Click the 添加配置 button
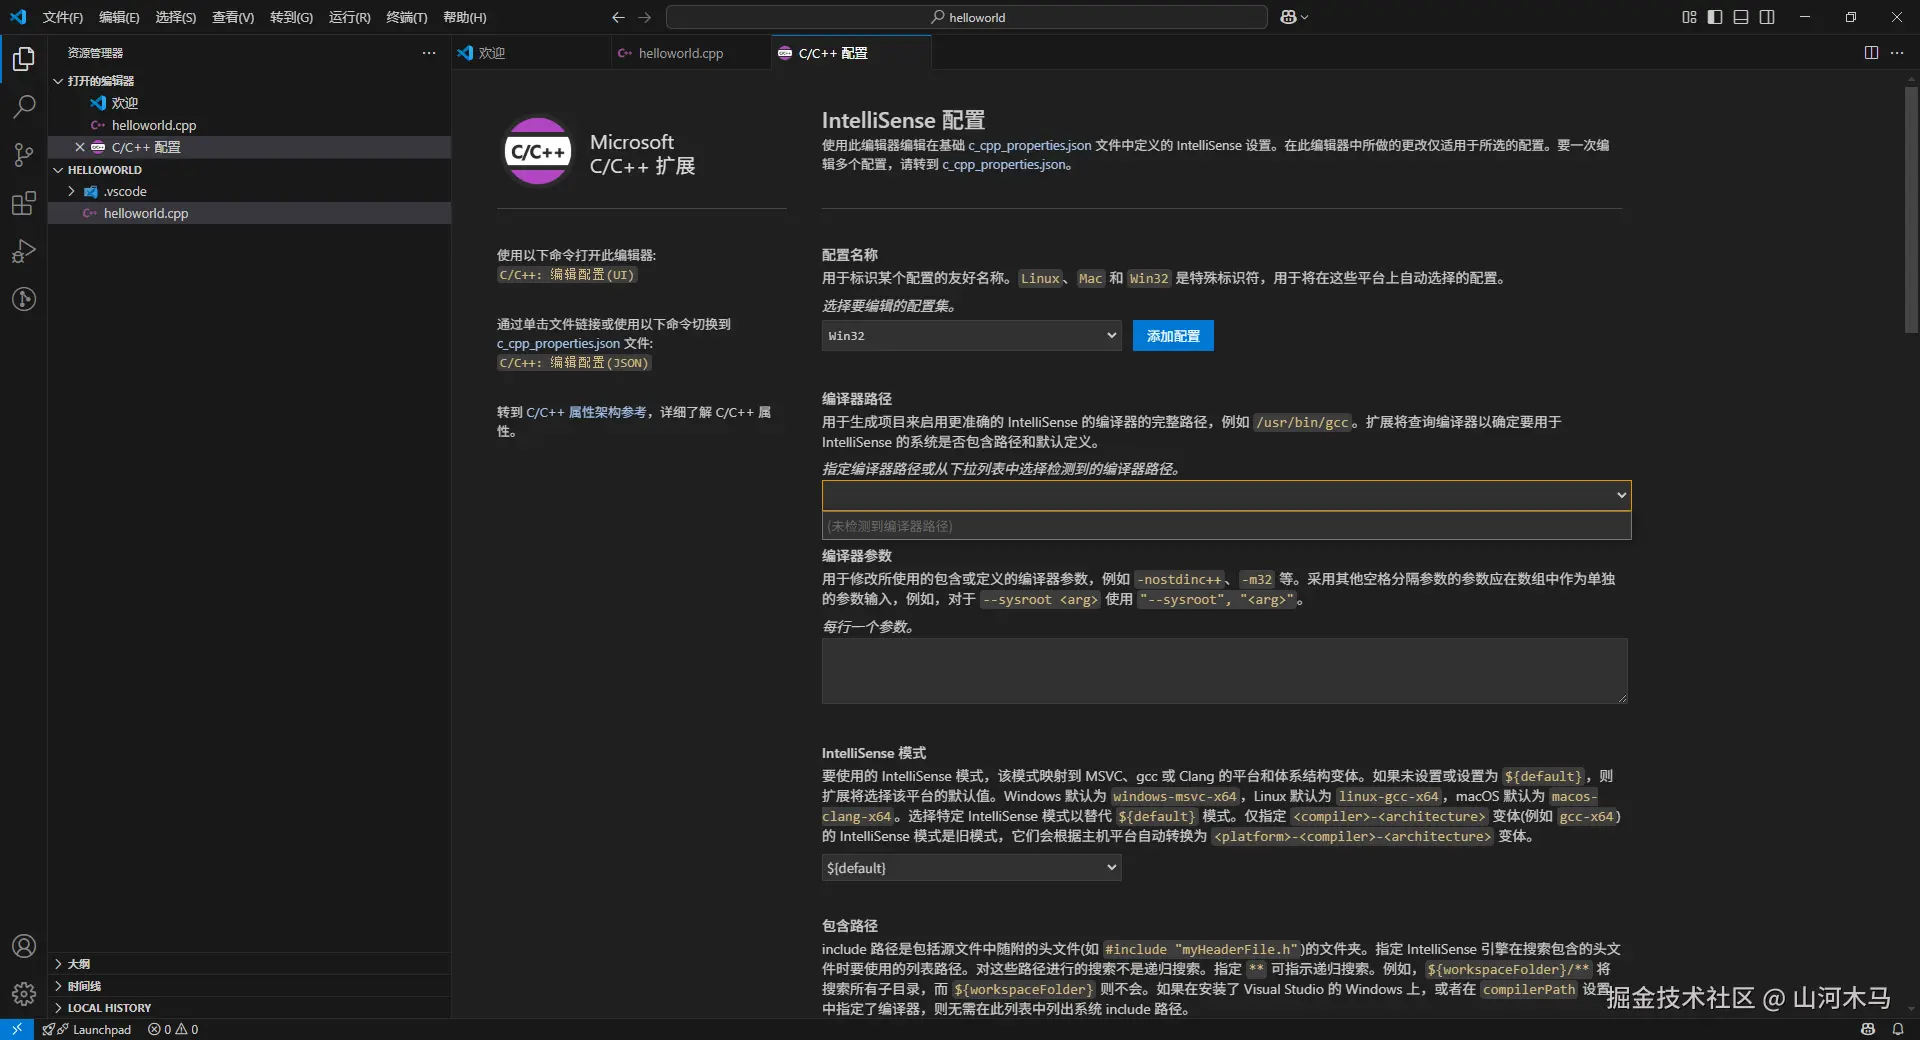 [1173, 336]
